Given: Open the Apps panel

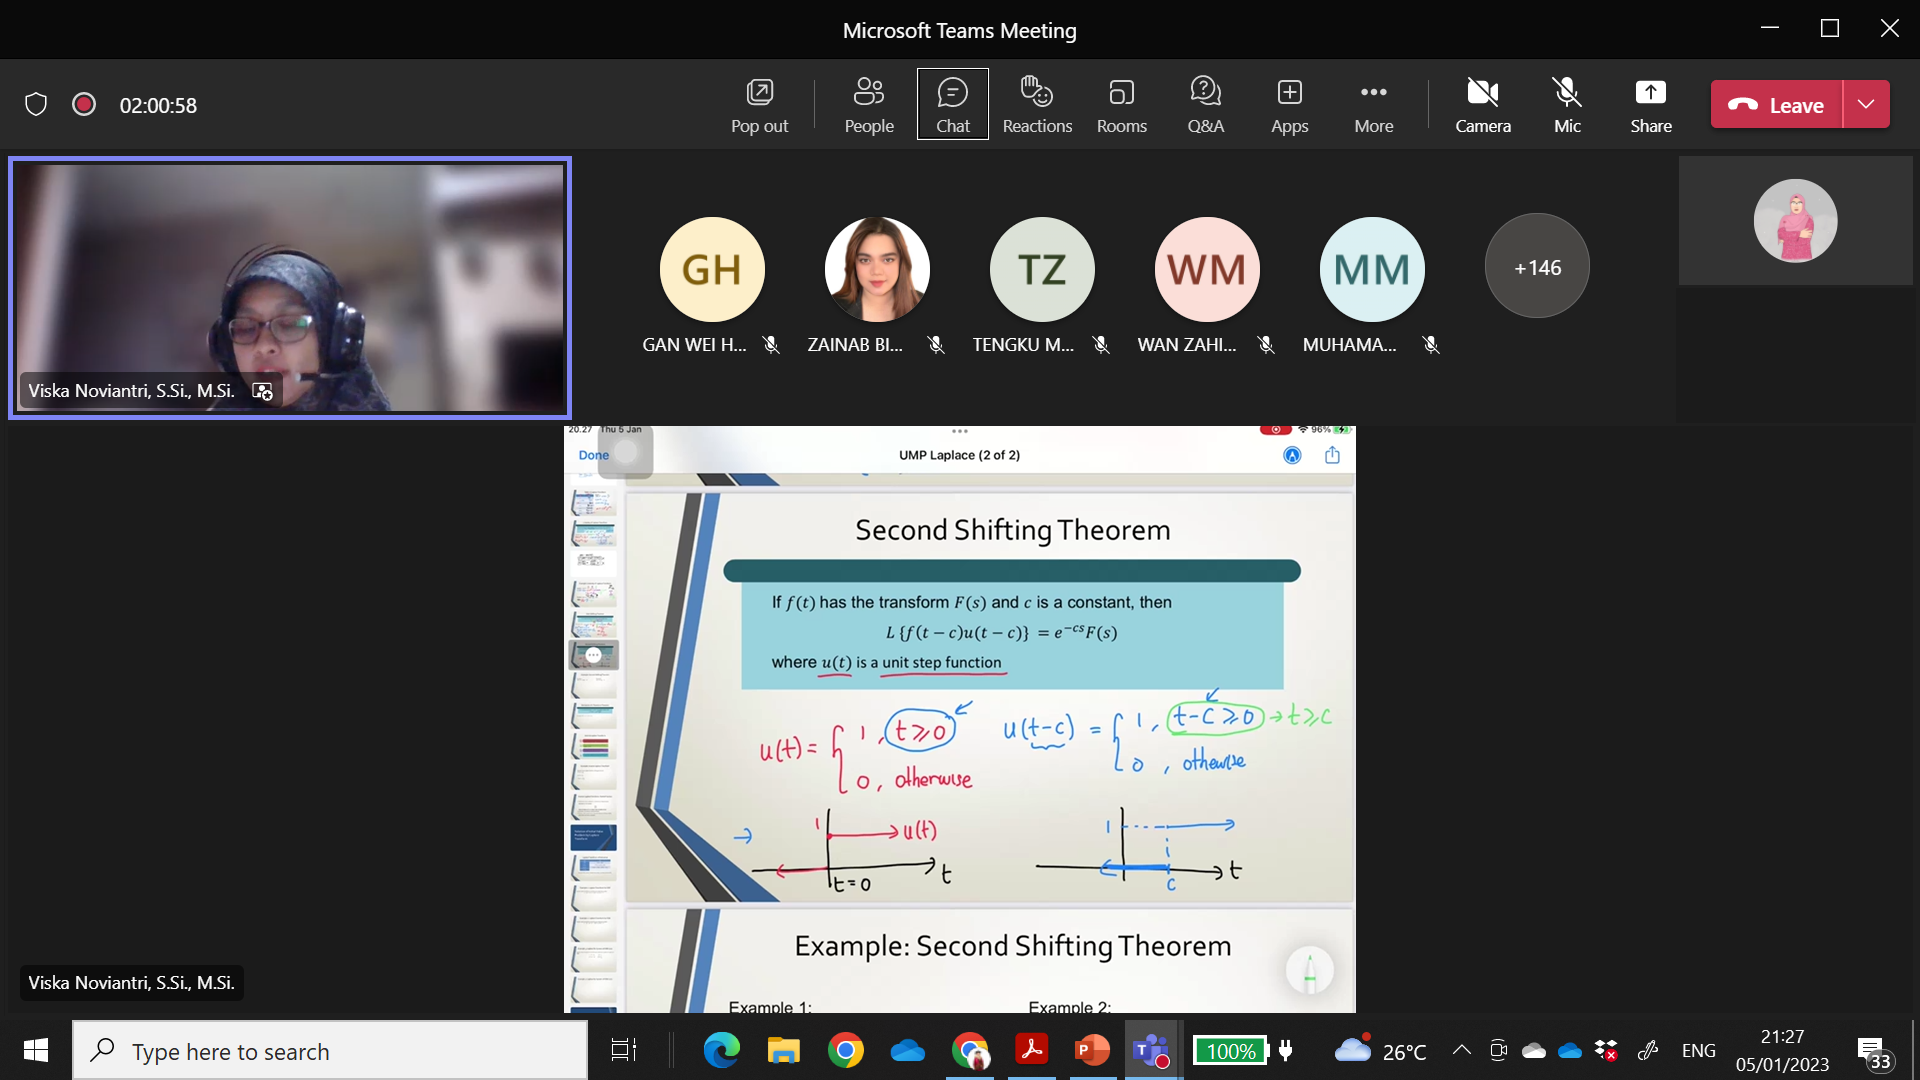Looking at the screenshot, I should tap(1289, 105).
